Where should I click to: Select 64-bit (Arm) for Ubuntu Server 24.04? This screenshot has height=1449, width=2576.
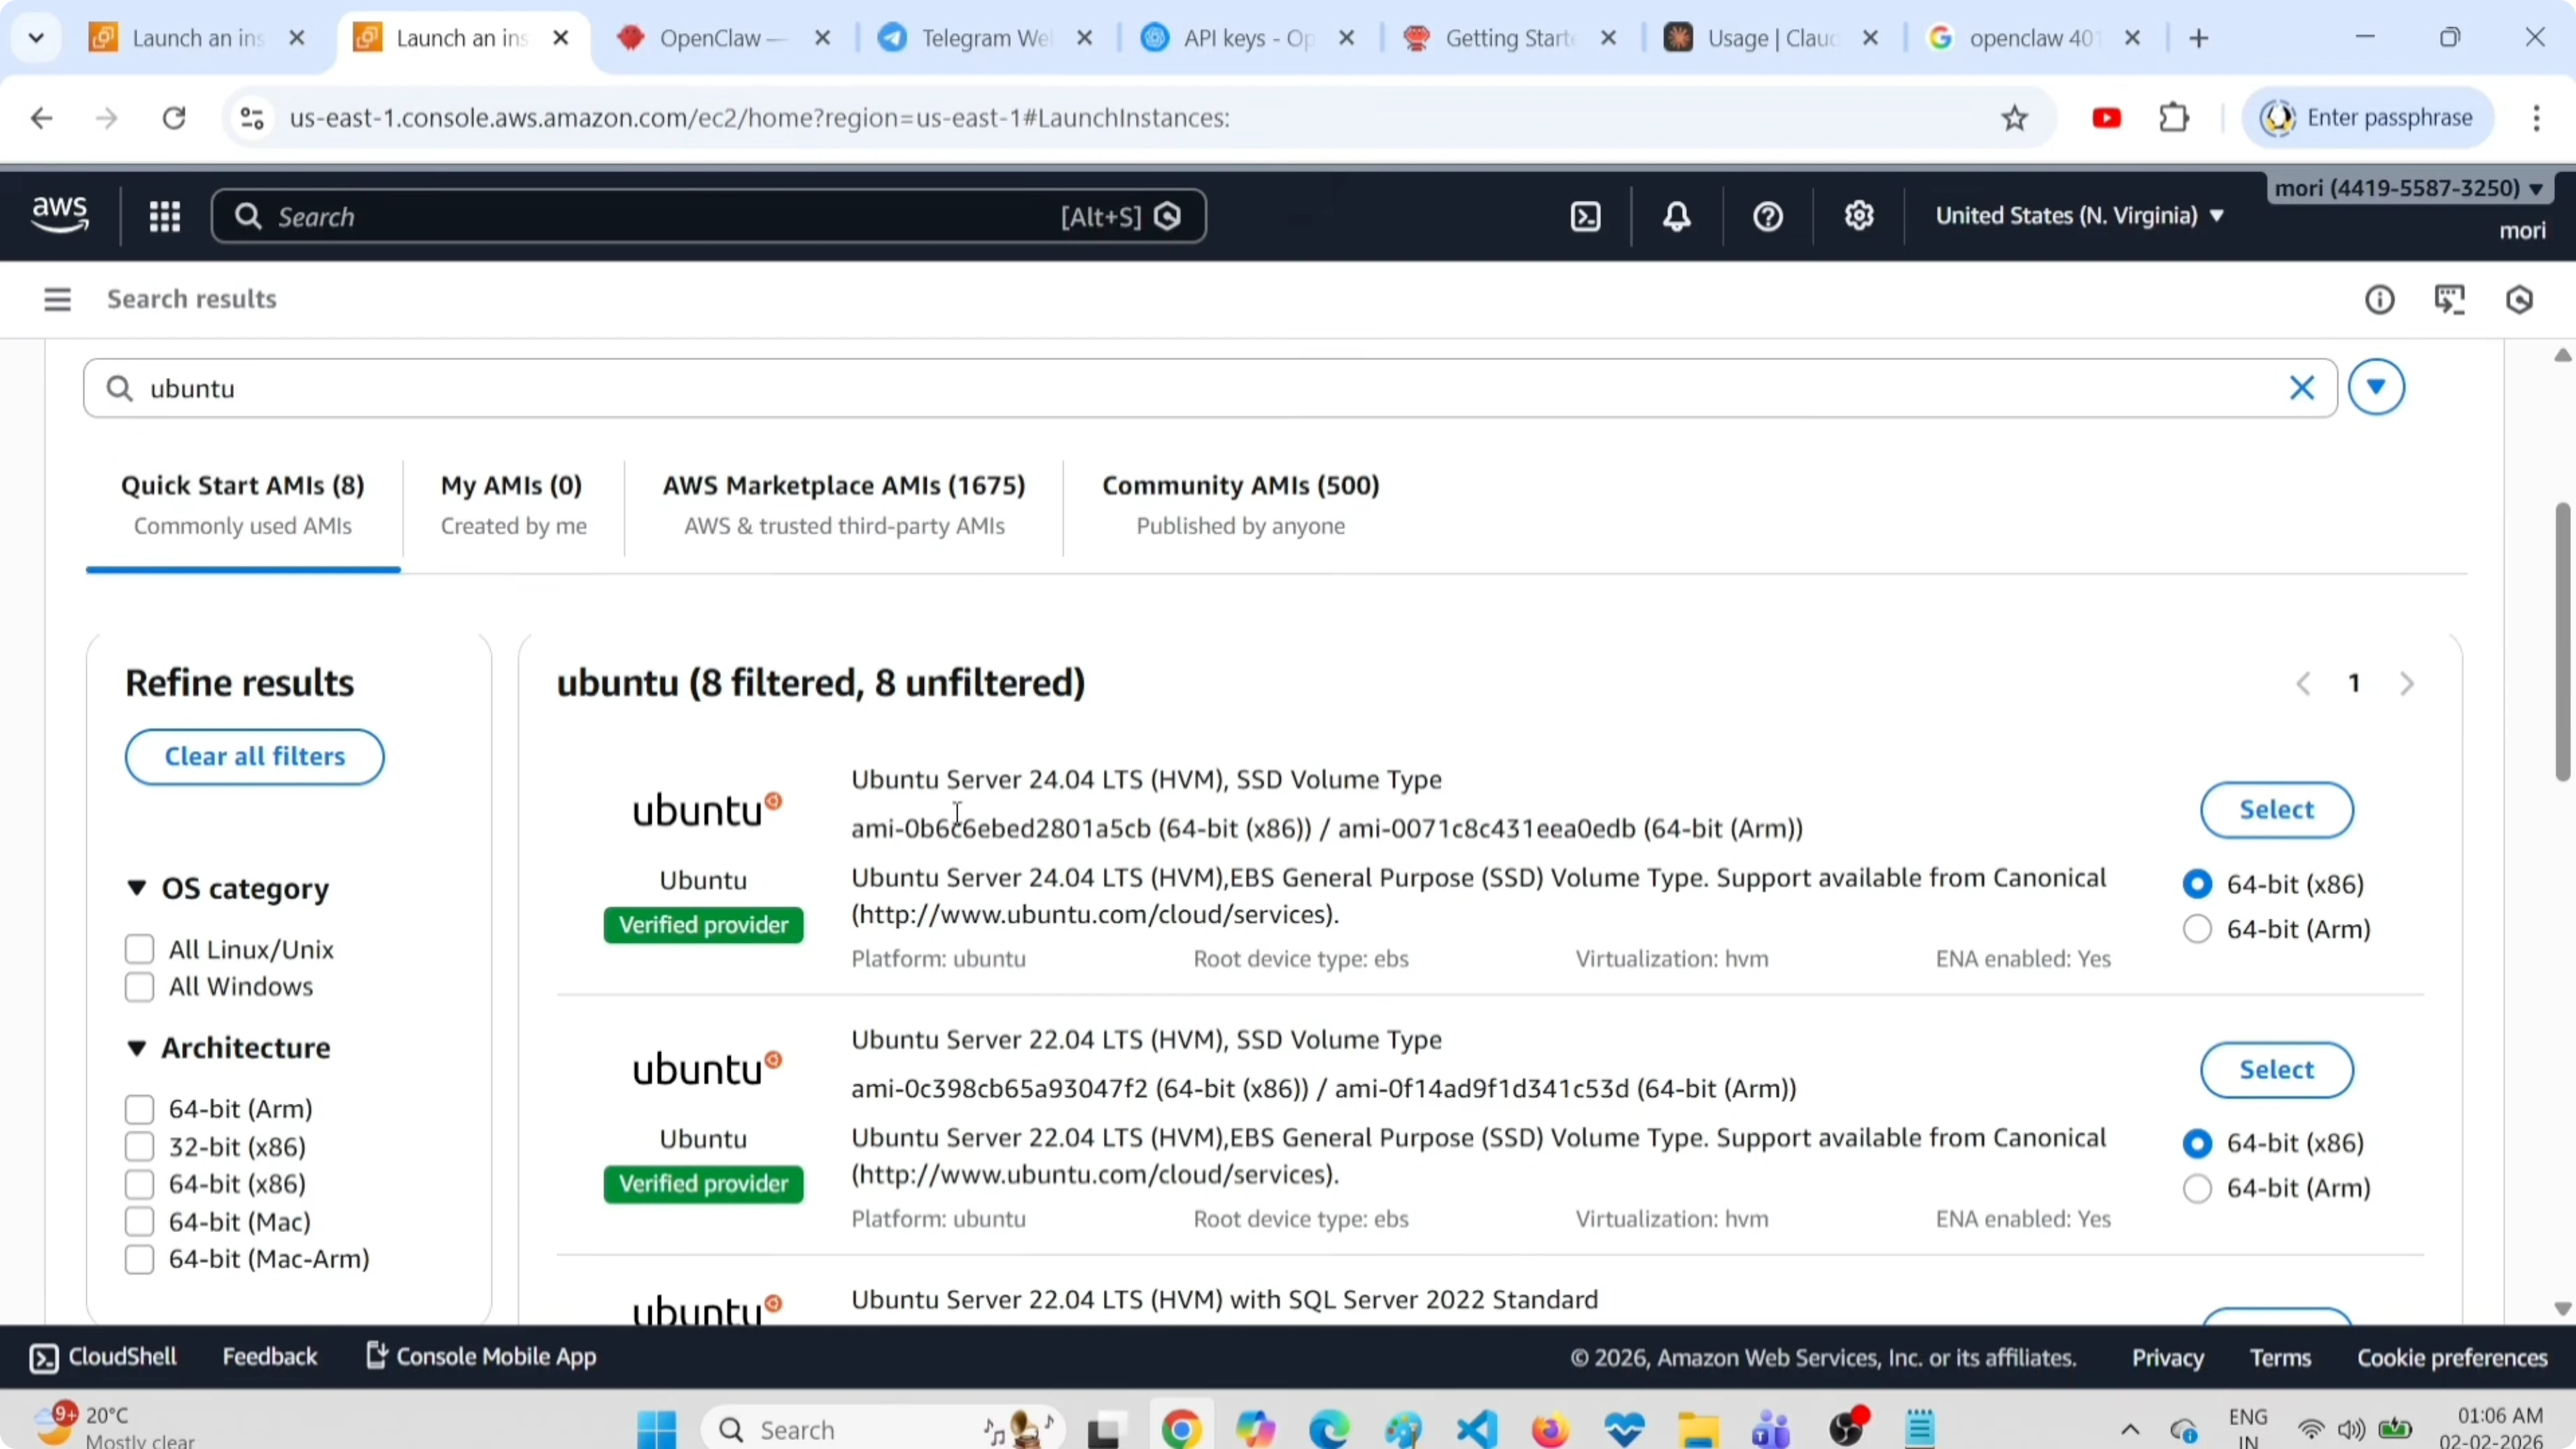pyautogui.click(x=2196, y=929)
